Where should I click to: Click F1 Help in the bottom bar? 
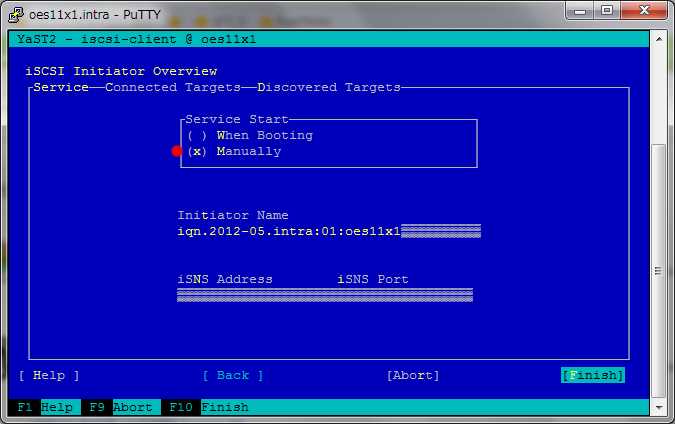point(45,407)
